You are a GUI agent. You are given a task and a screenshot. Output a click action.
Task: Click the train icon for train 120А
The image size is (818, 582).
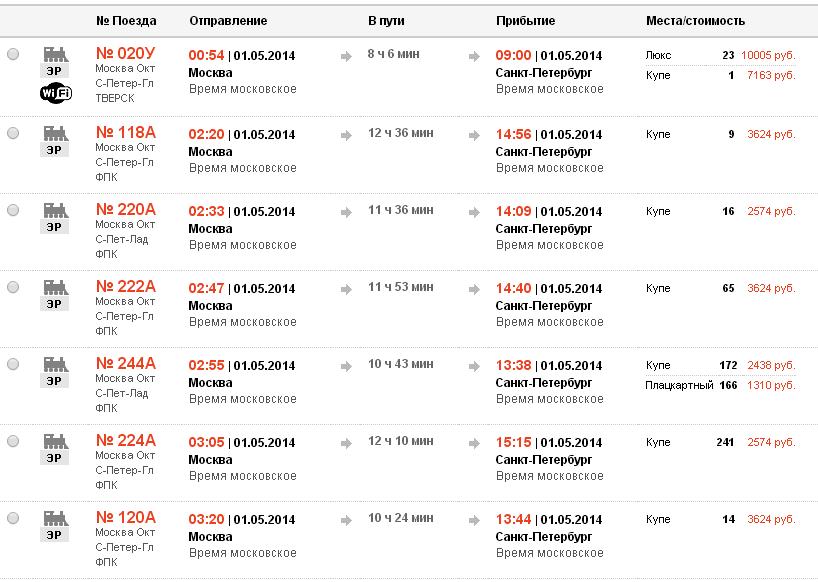pyautogui.click(x=54, y=518)
